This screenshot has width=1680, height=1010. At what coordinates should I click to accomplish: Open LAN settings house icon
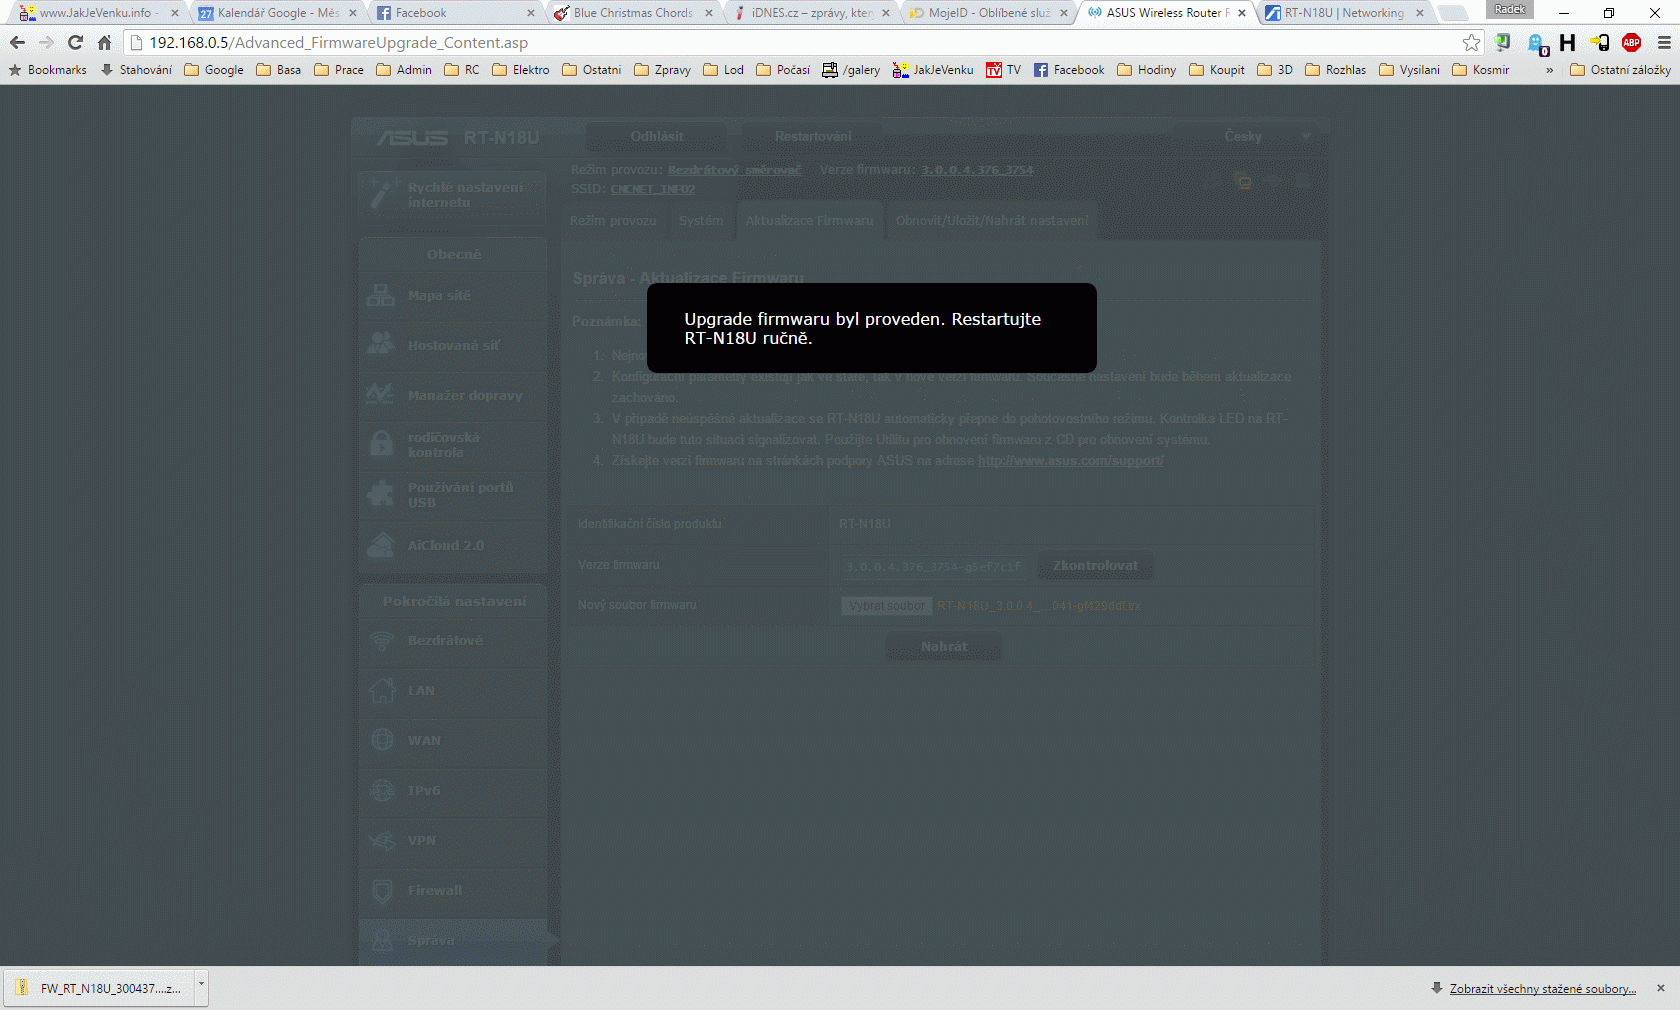(x=381, y=690)
